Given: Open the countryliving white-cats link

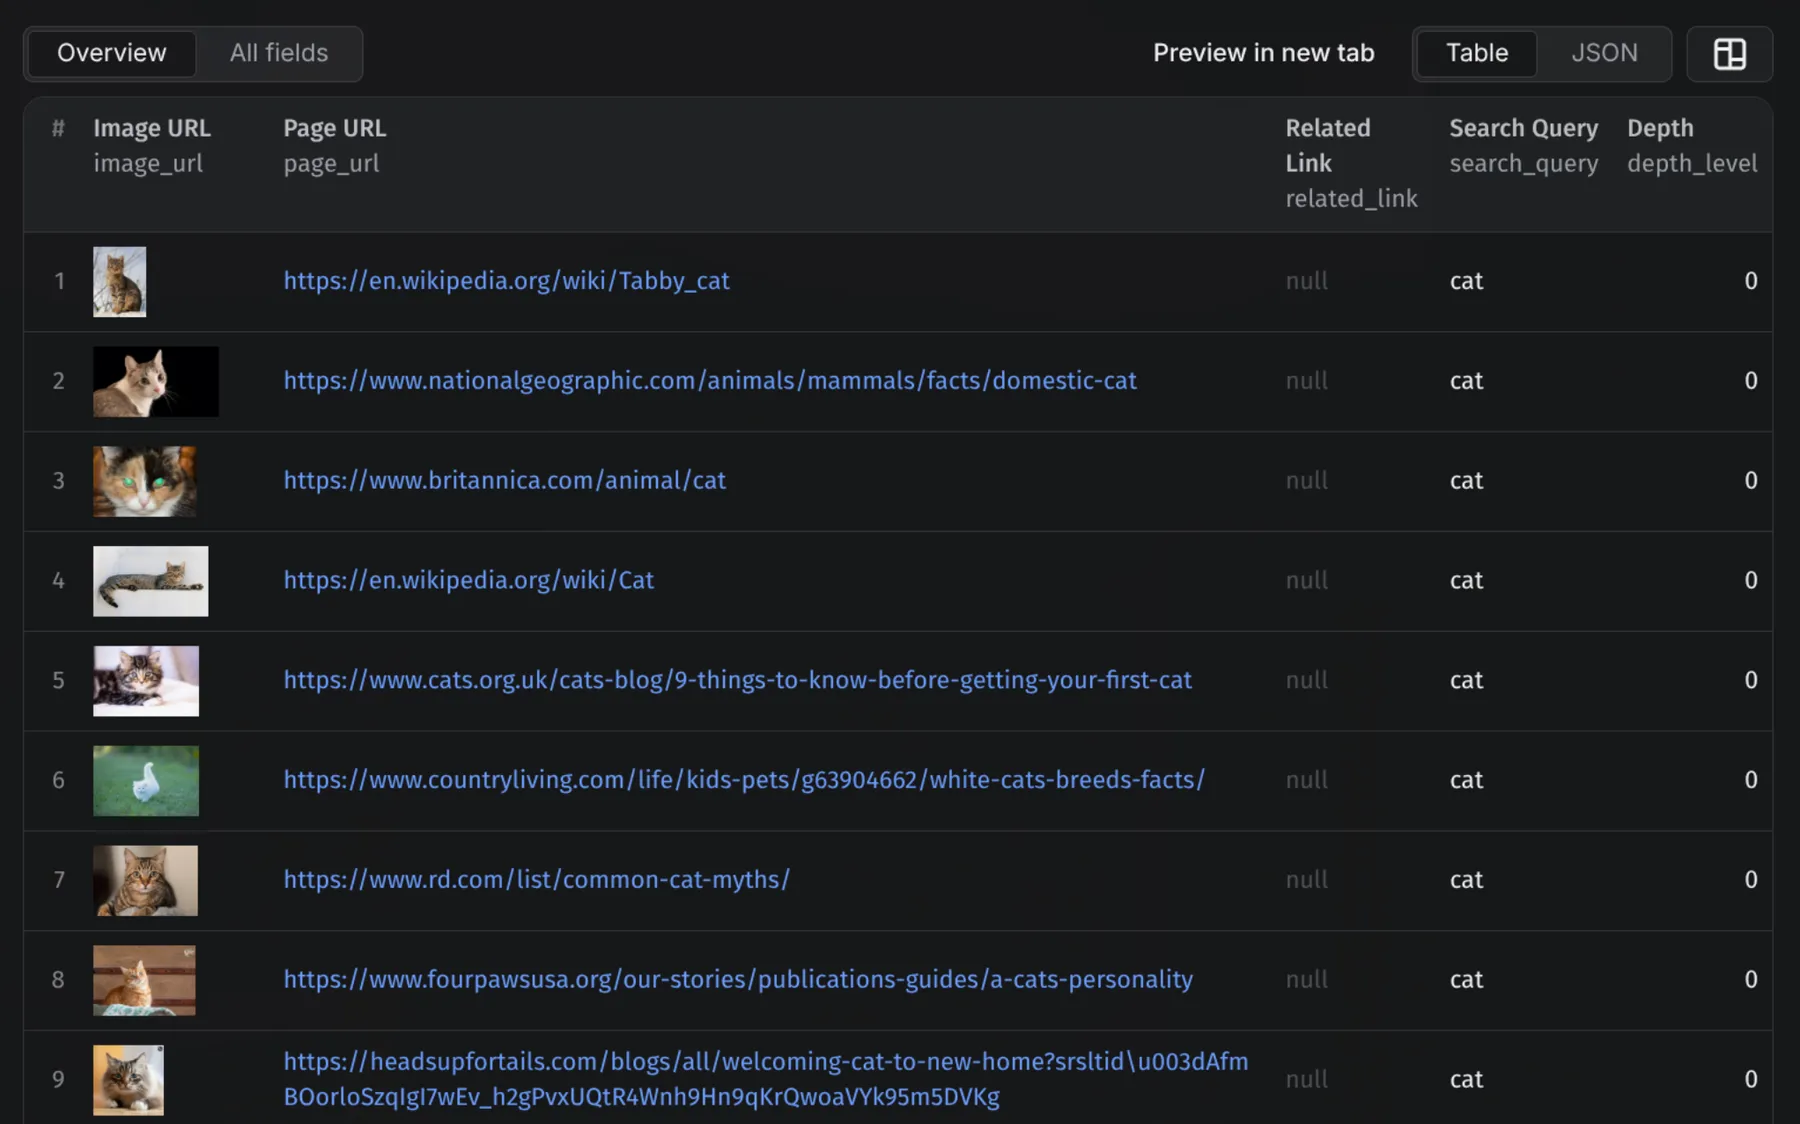Looking at the screenshot, I should (744, 780).
